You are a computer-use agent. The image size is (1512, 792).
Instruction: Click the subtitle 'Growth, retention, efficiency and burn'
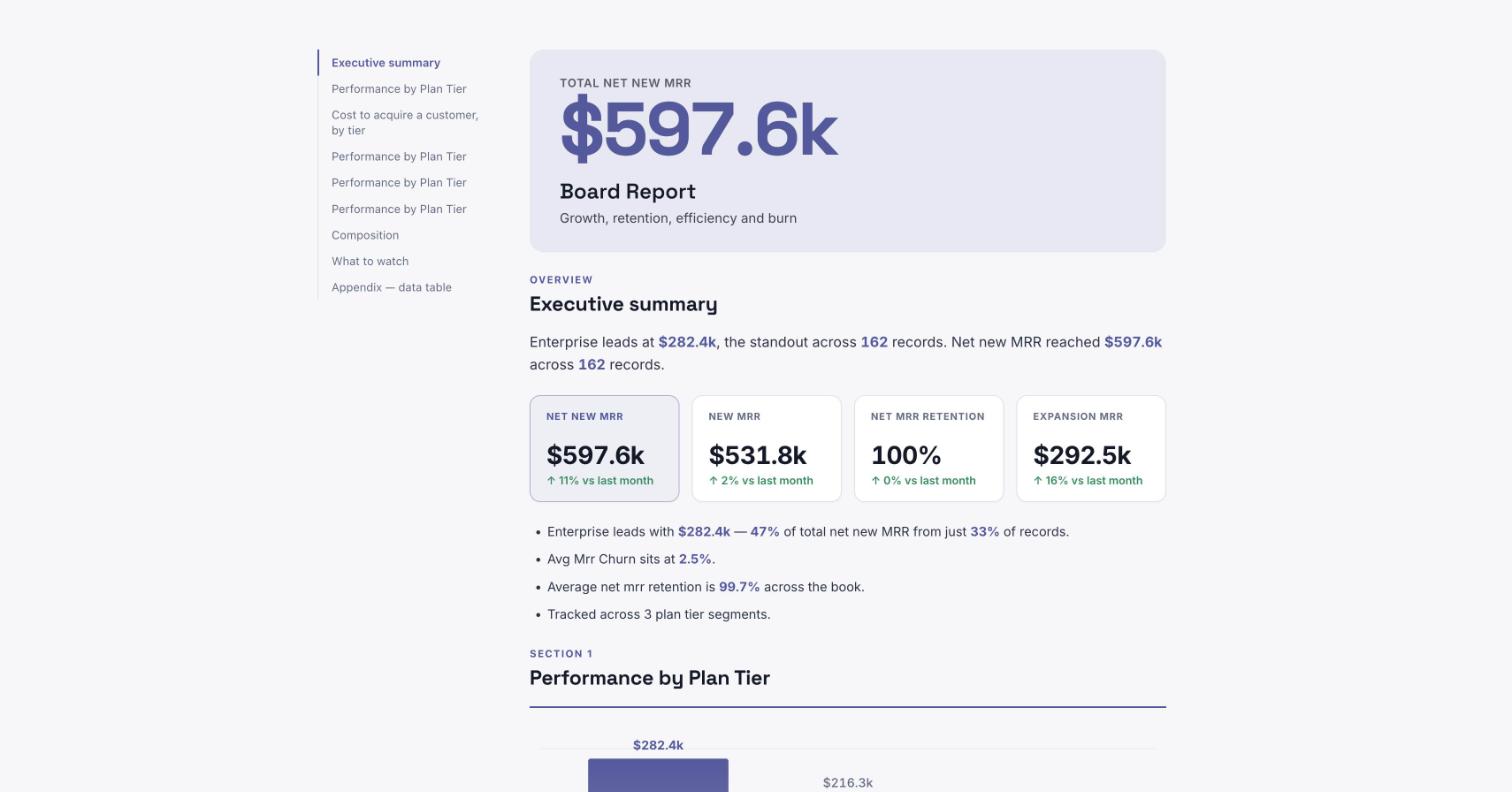678,219
